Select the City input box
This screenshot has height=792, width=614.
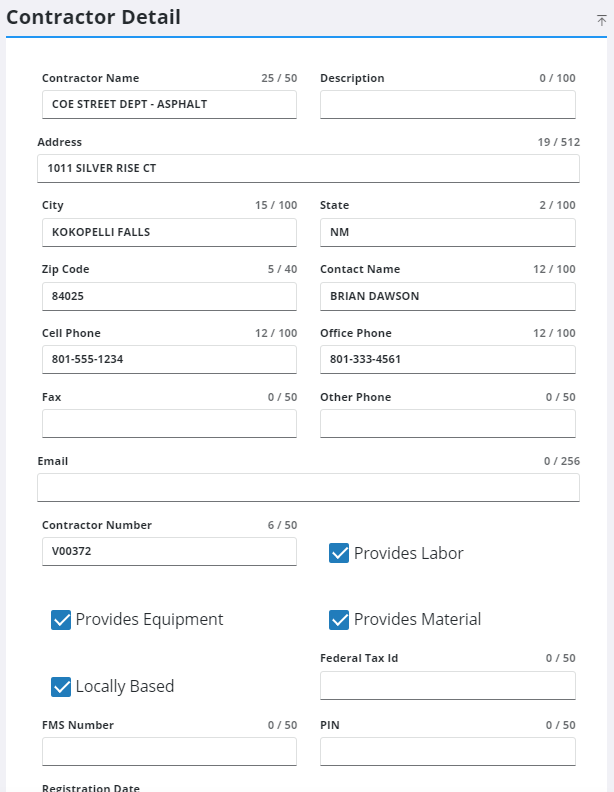[x=169, y=233]
